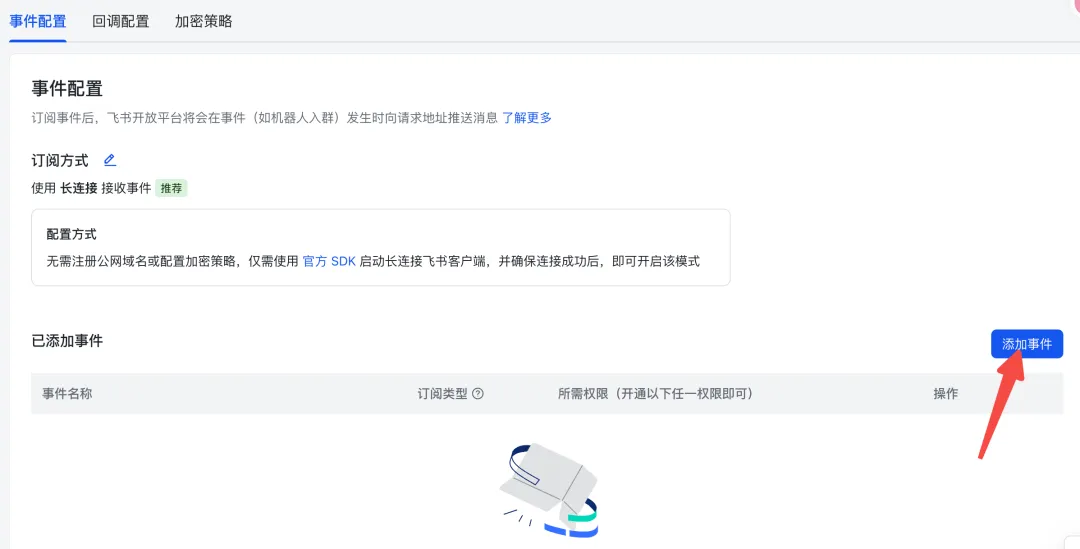The image size is (1080, 549).
Task: Click the 已添加事件 section heading
Action: (68, 340)
